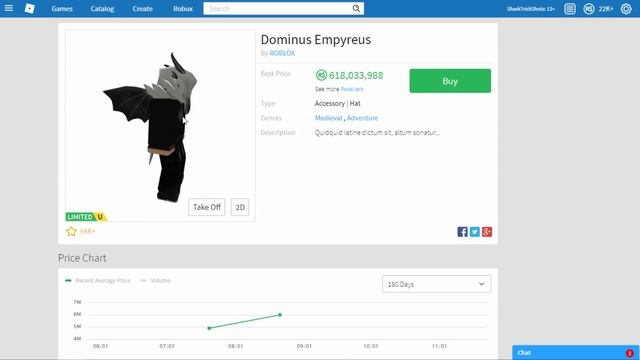Expand the 180 Days range dropdown

click(436, 284)
